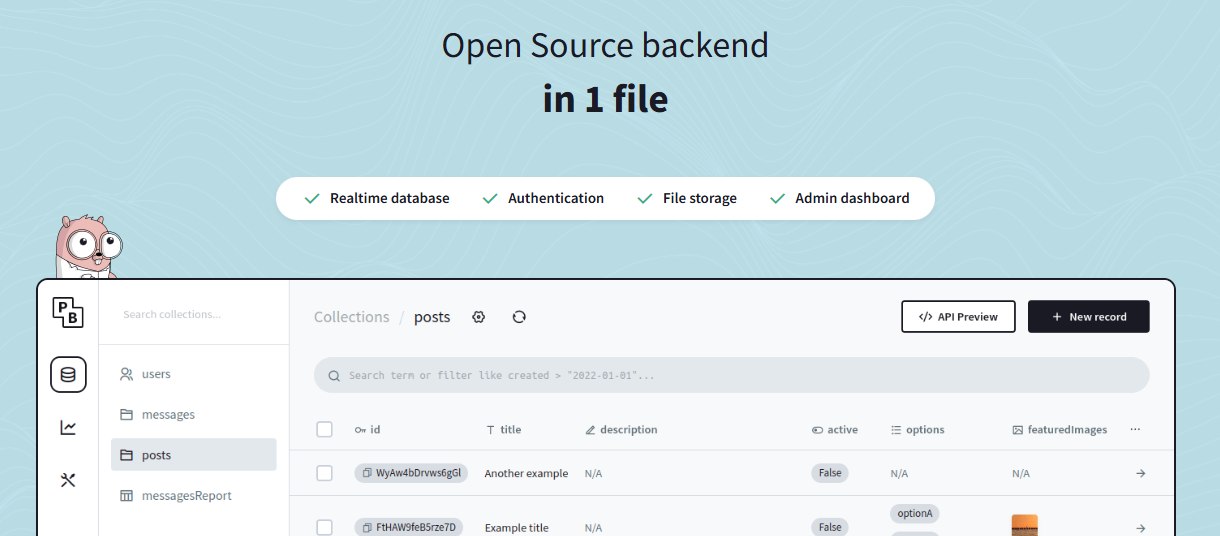Click the API Preview button

(958, 317)
